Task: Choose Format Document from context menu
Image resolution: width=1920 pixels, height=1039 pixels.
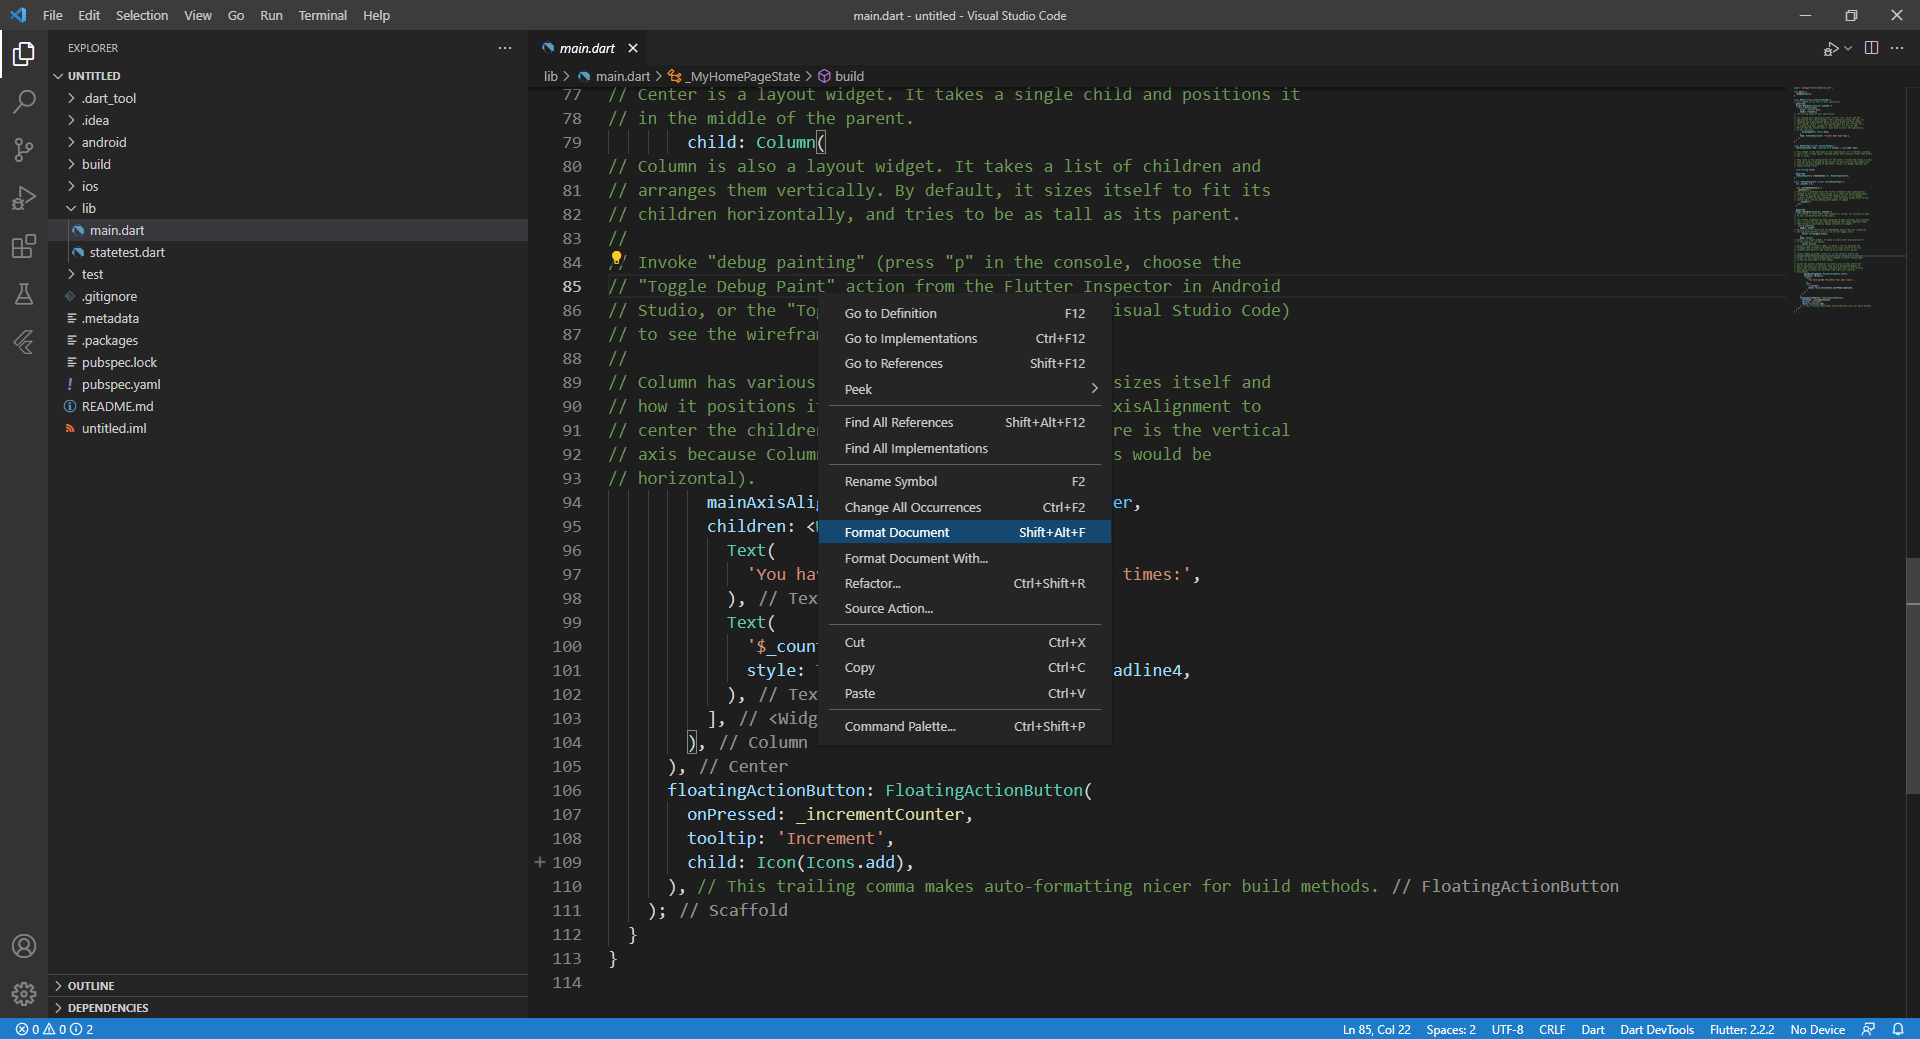Action: click(965, 532)
